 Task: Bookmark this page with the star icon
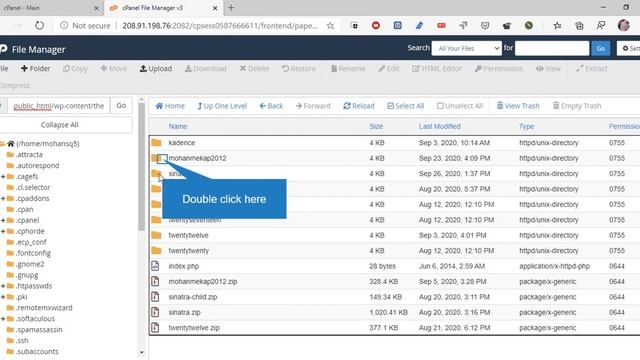tap(330, 26)
